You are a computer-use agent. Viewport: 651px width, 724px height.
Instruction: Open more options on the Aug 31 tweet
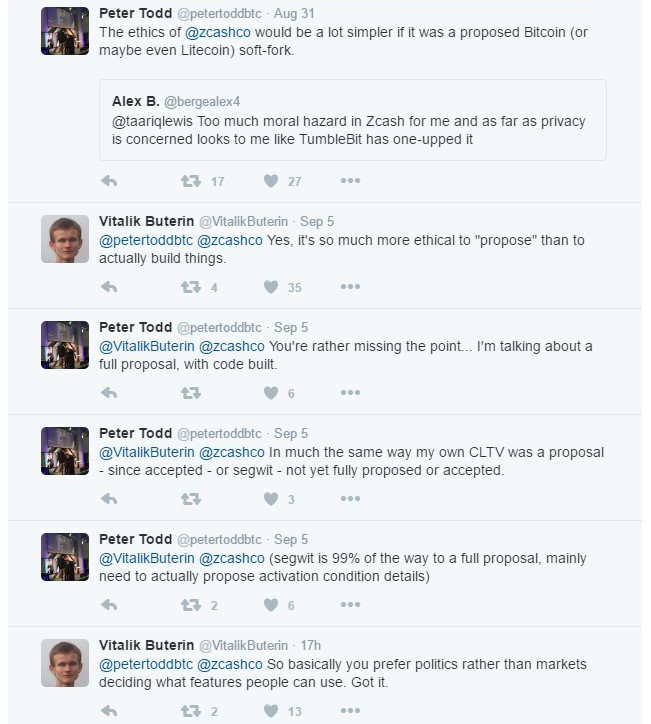pyautogui.click(x=350, y=181)
